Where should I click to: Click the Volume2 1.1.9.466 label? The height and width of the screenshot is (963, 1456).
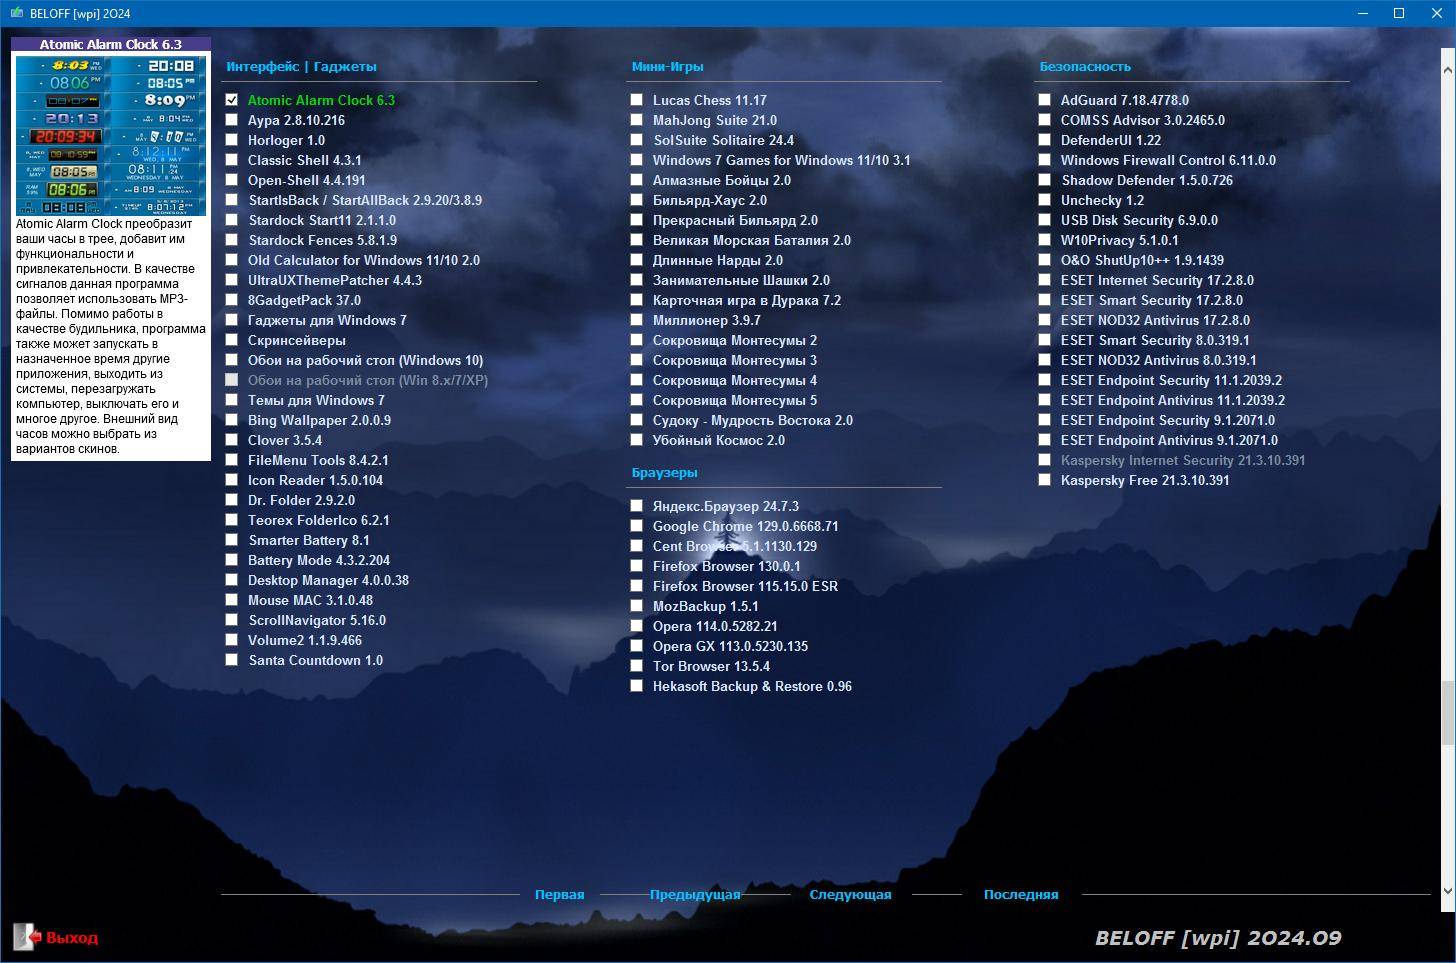click(x=305, y=640)
